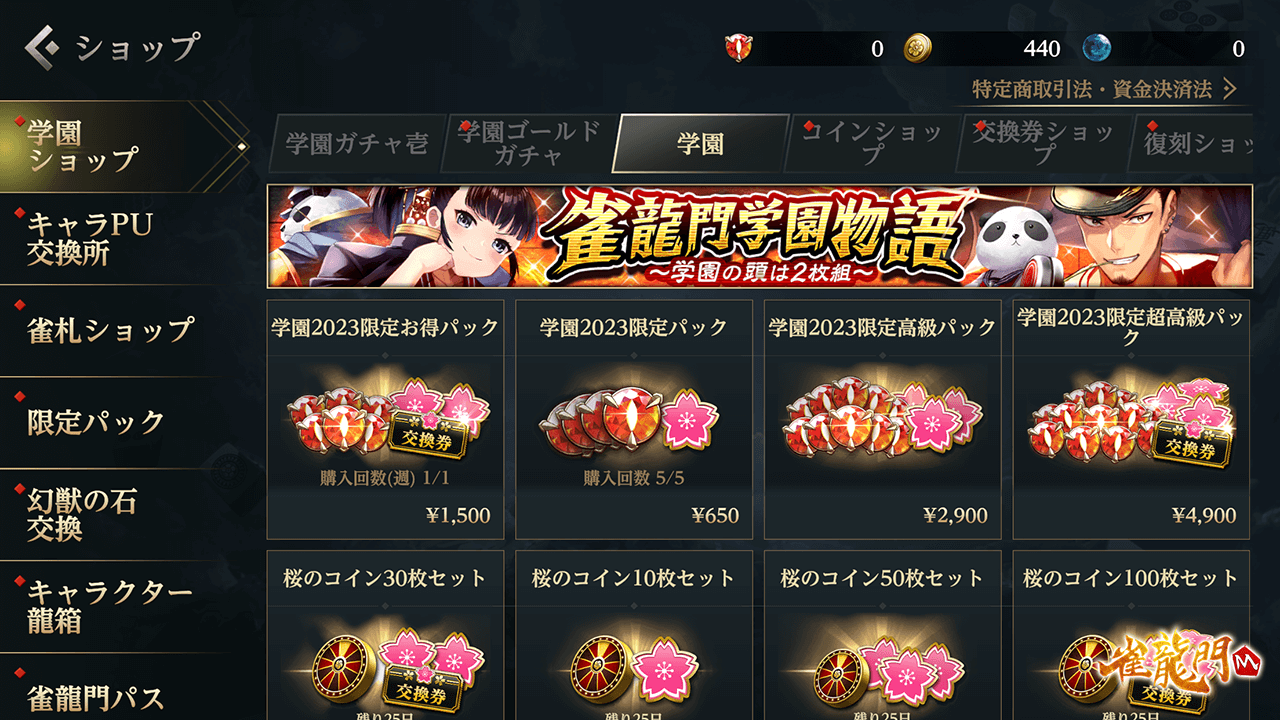Viewport: 1280px width, 720px height.
Task: Tap the red shield gem currency icon
Action: [x=739, y=48]
